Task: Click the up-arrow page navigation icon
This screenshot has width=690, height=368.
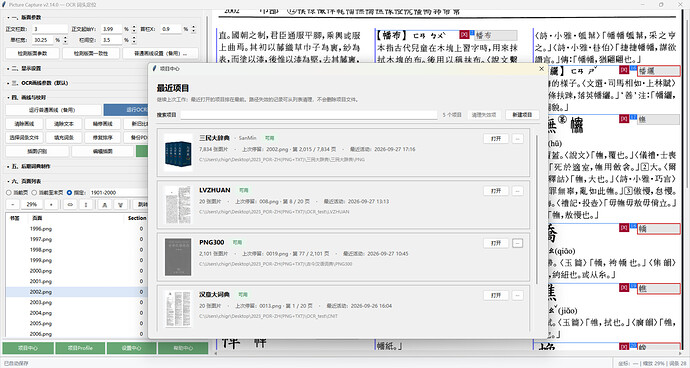Action: point(104,205)
